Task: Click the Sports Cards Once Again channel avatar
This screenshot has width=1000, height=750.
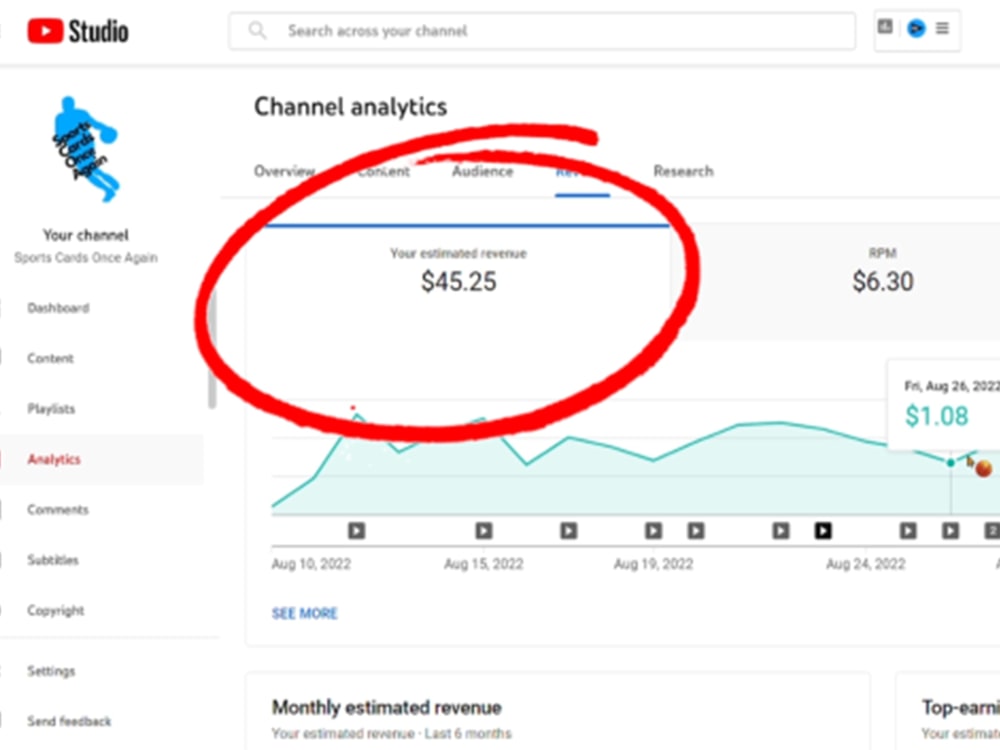Action: pos(85,149)
